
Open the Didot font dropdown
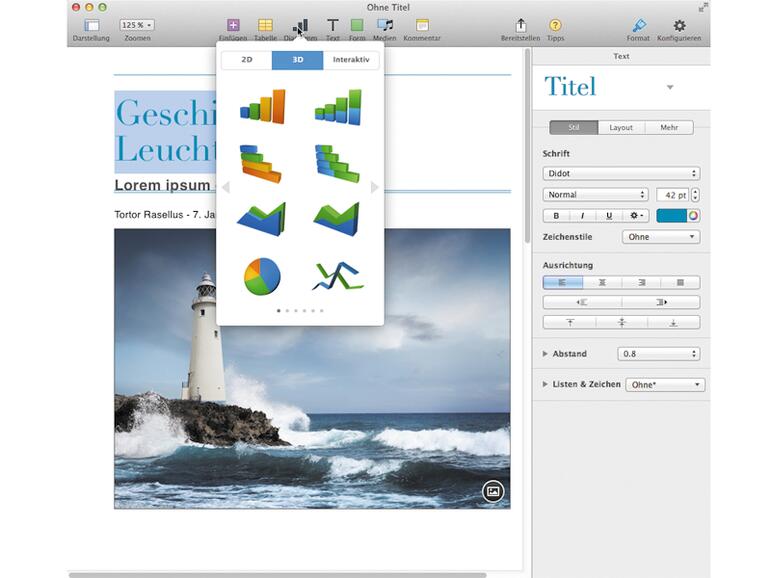[621, 174]
